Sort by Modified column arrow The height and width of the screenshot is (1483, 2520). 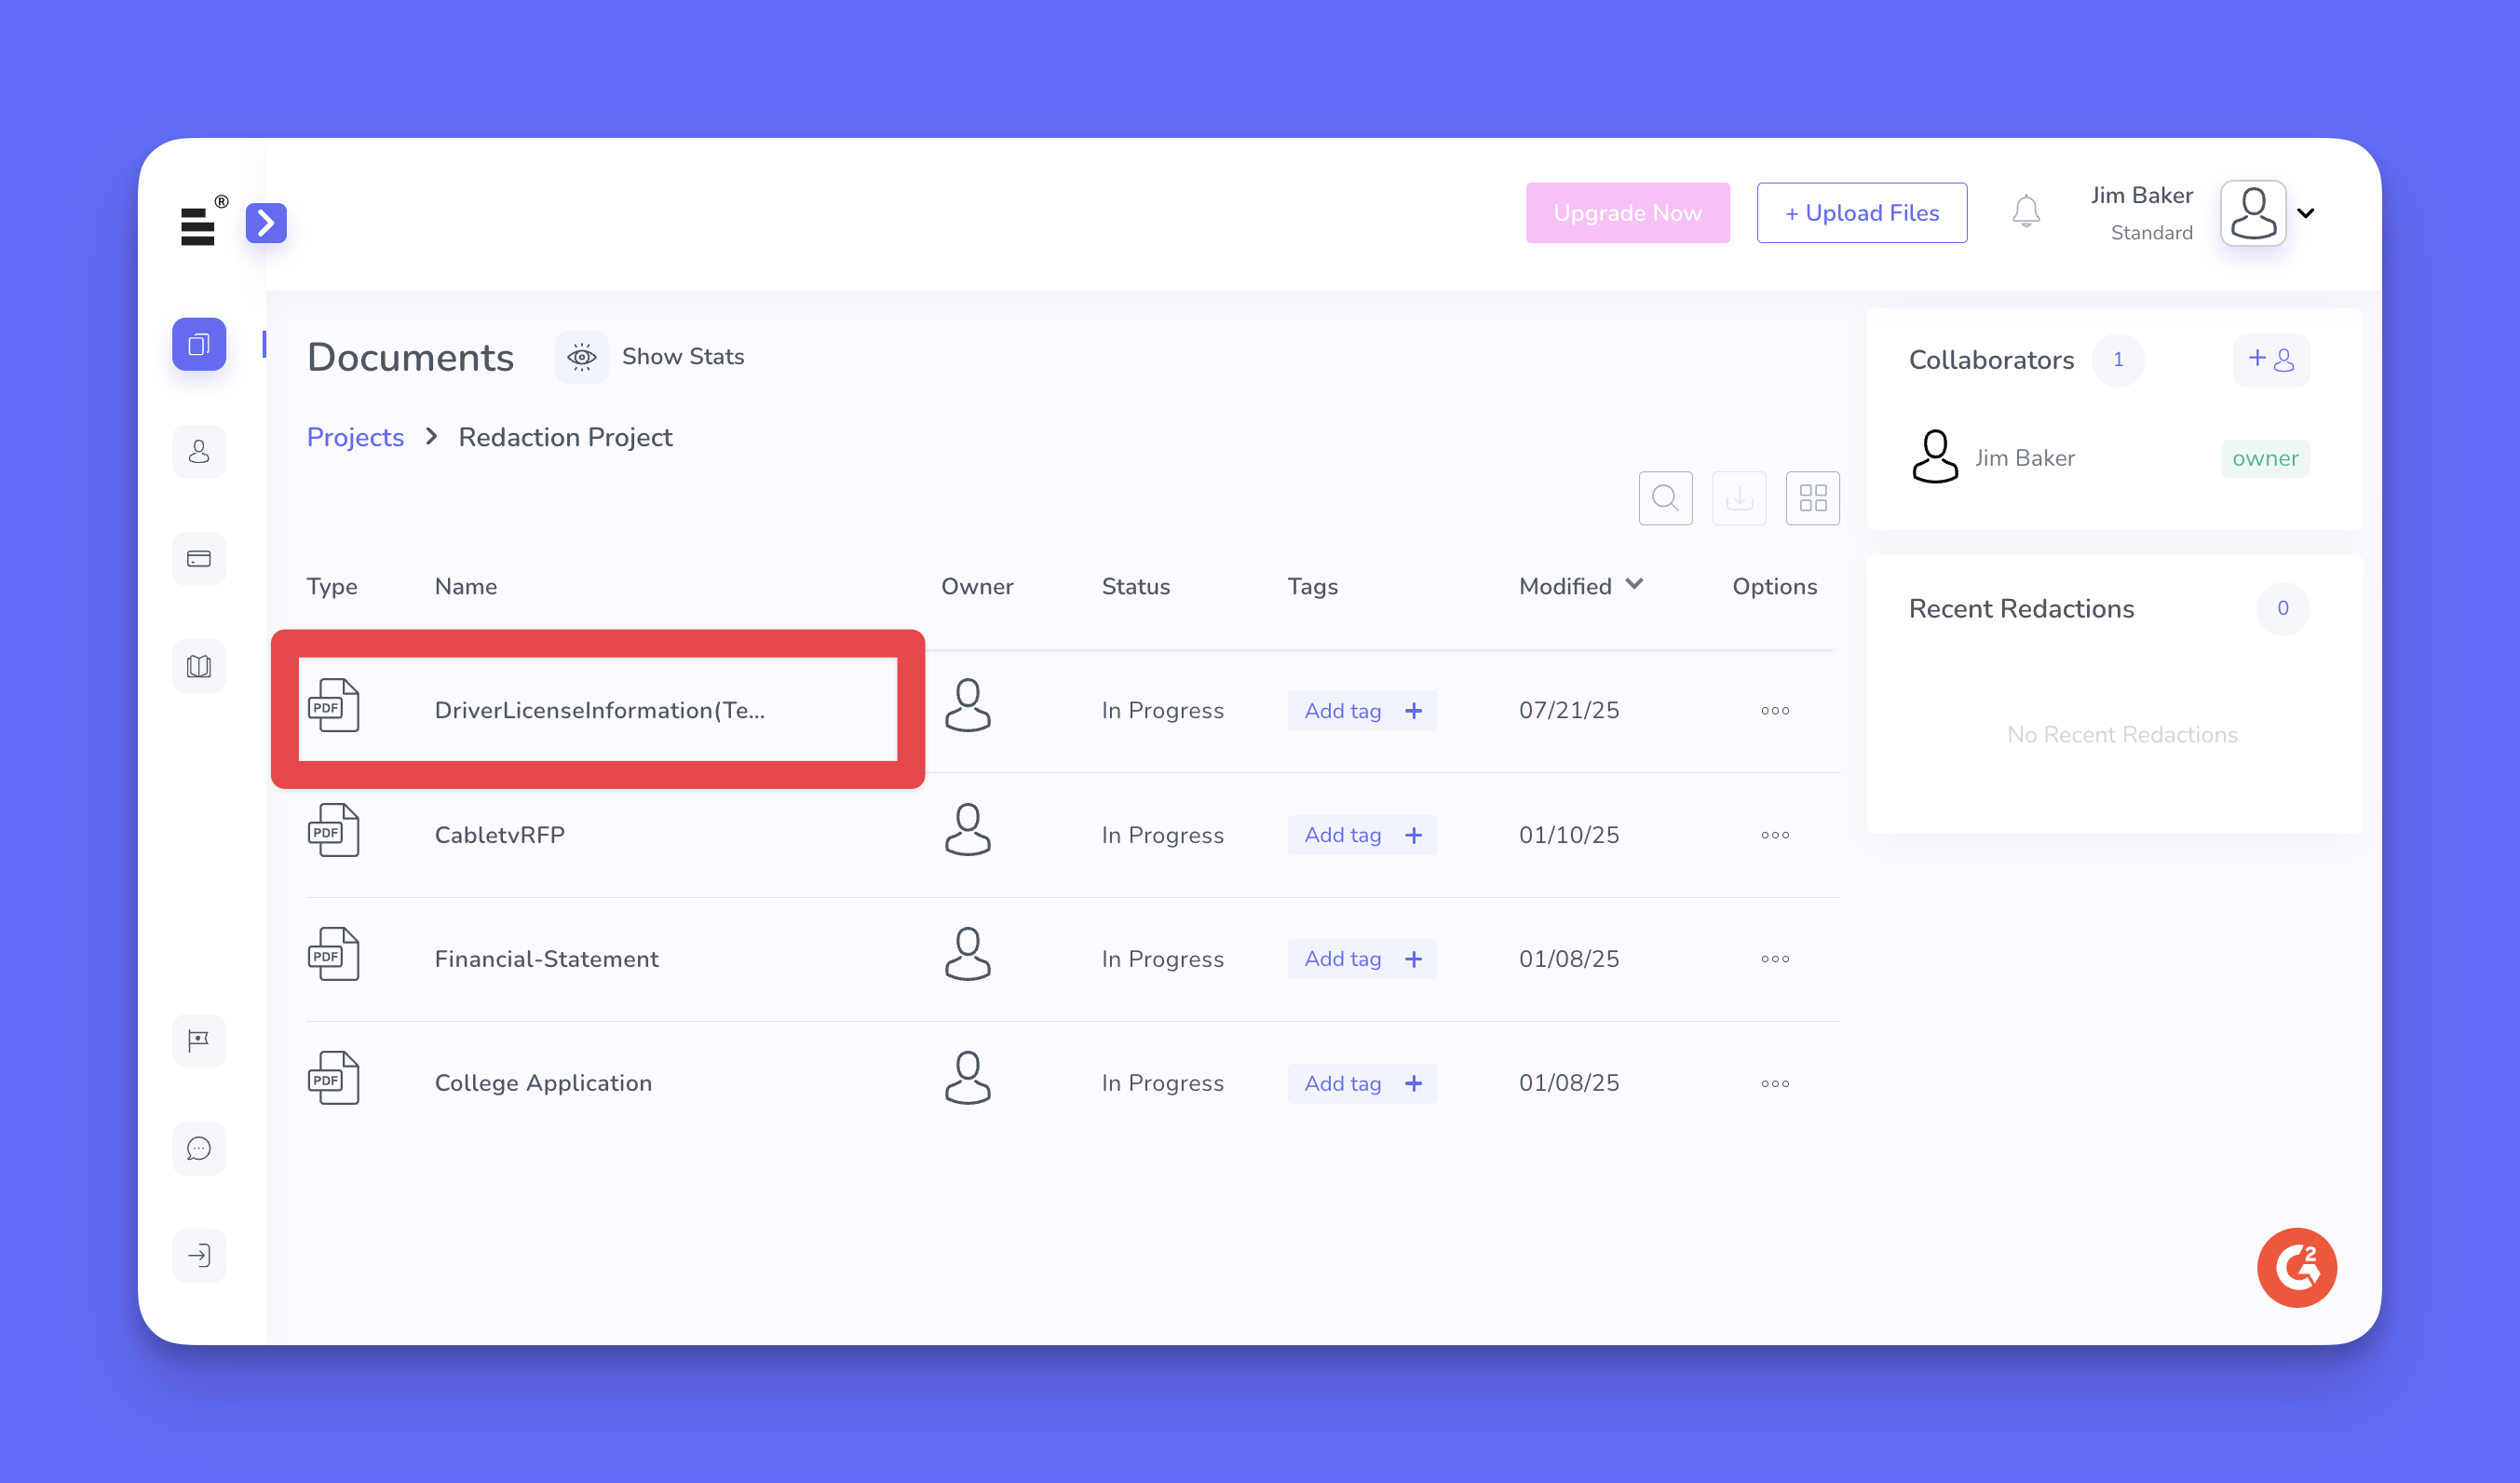pos(1634,584)
